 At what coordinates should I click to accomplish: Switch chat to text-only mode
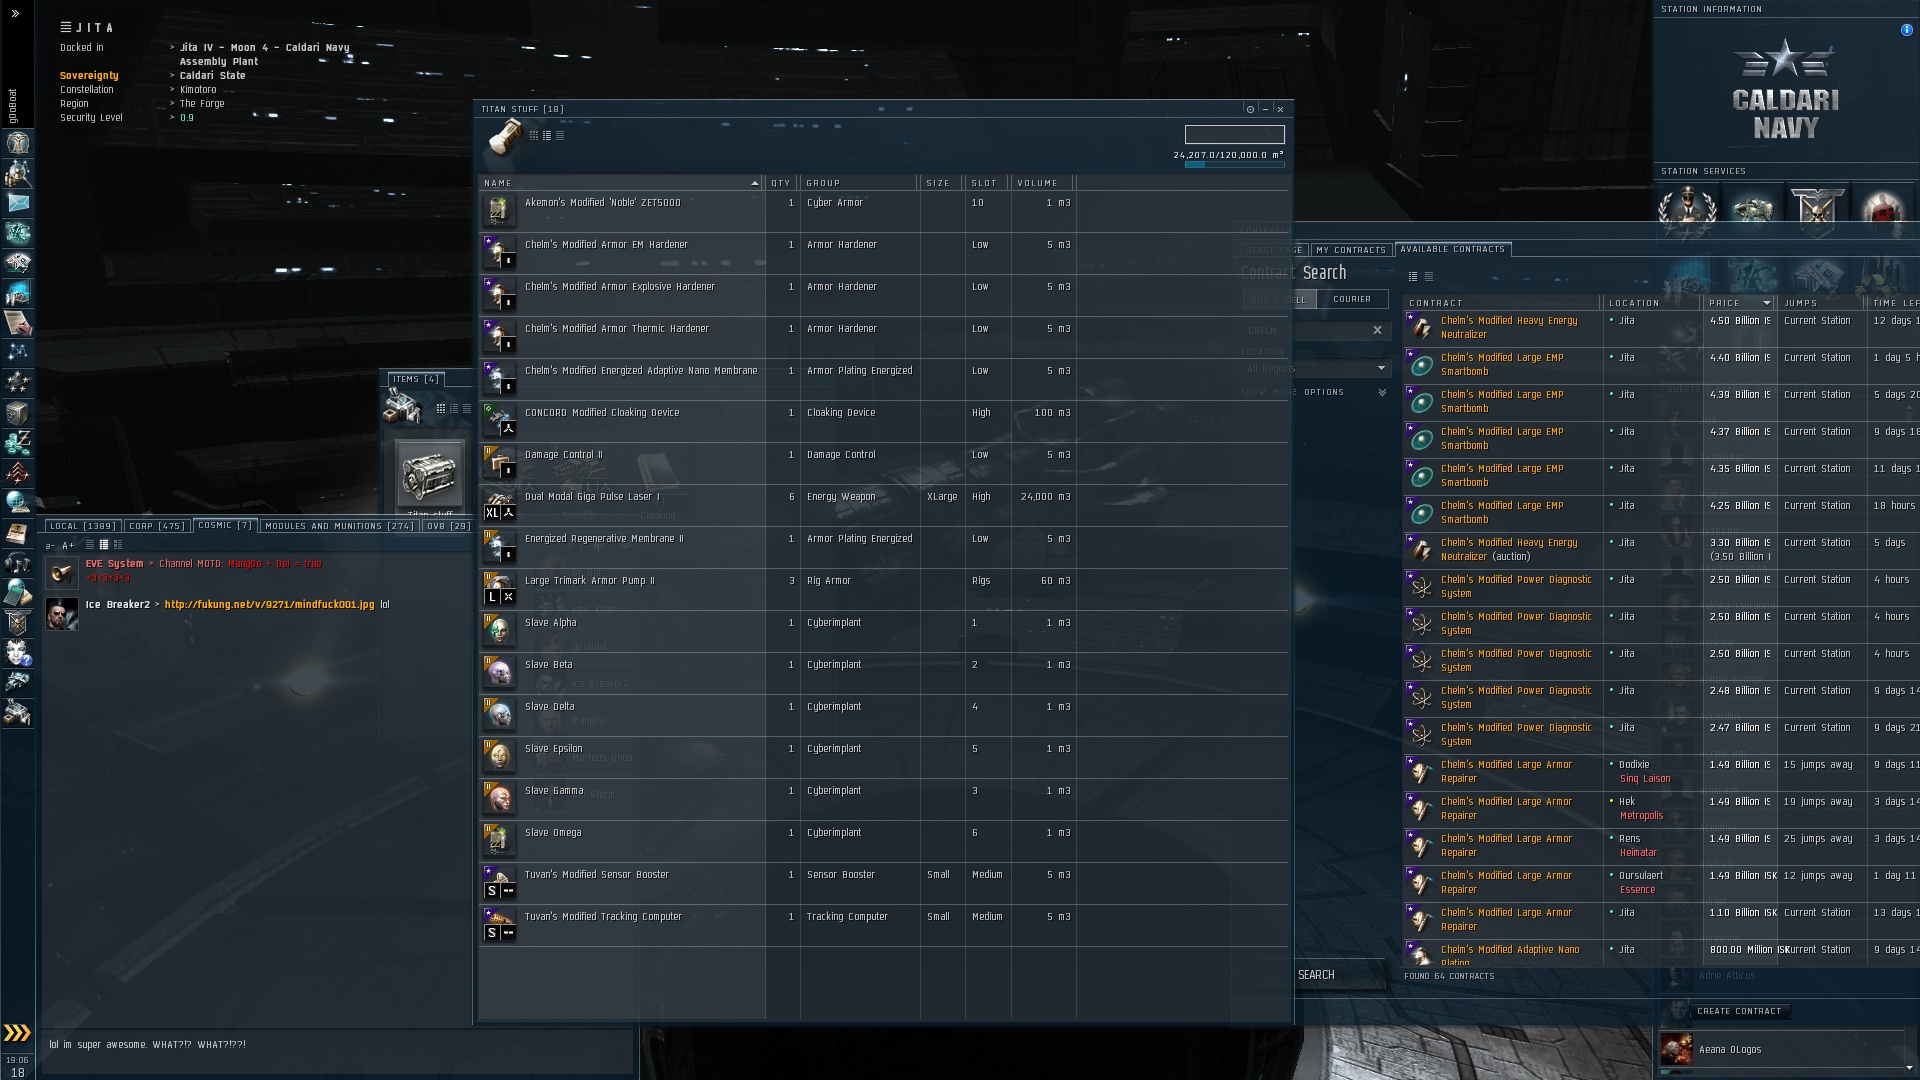tap(89, 545)
